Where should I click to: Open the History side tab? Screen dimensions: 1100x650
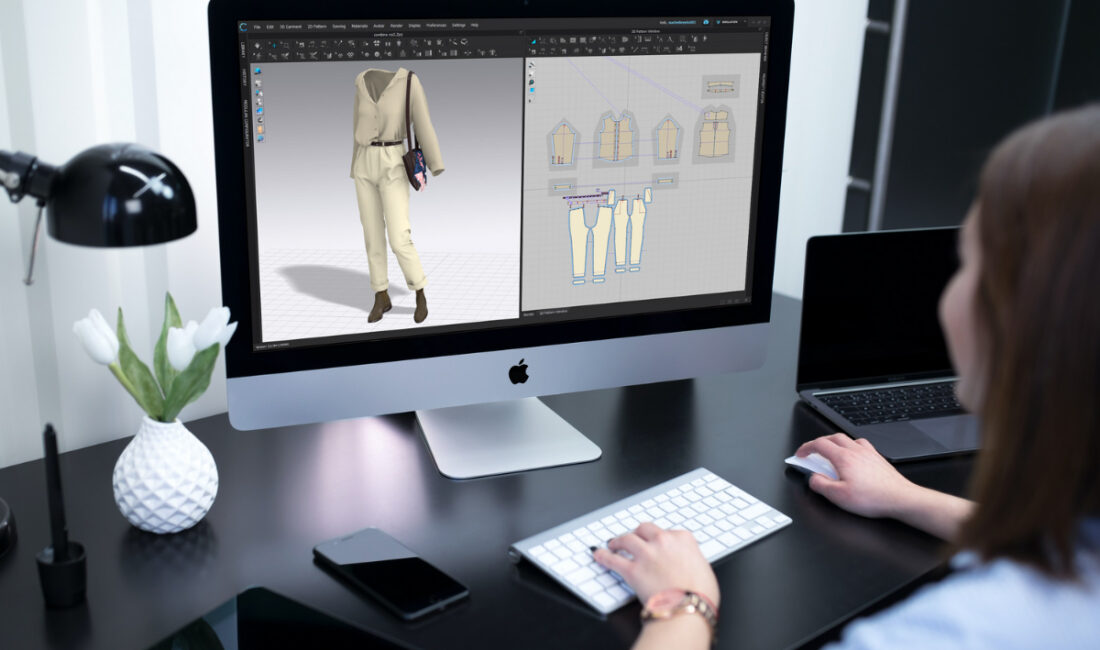coord(243,76)
